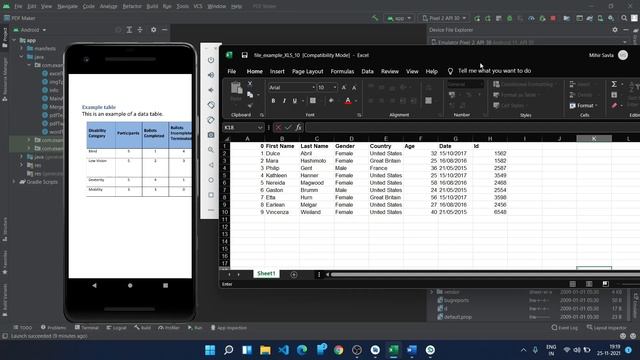The height and width of the screenshot is (360, 640).
Task: Click formula bar Enter checkmark icon
Action: [x=288, y=127]
